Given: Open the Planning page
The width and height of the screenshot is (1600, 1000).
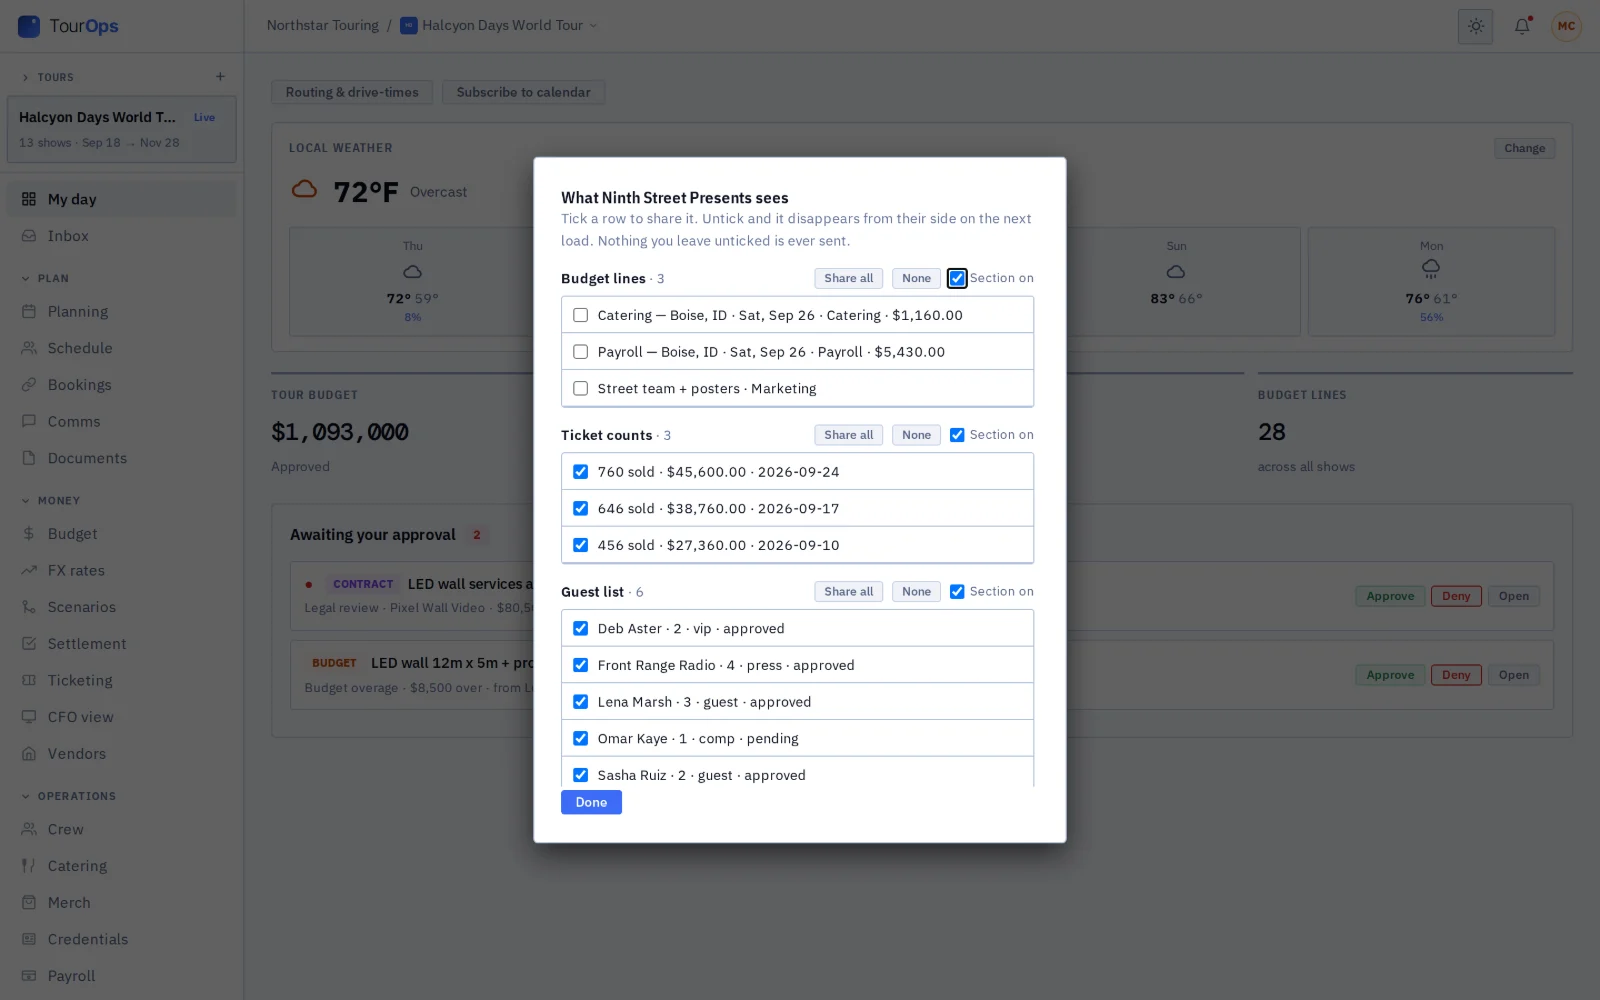Looking at the screenshot, I should point(122,312).
